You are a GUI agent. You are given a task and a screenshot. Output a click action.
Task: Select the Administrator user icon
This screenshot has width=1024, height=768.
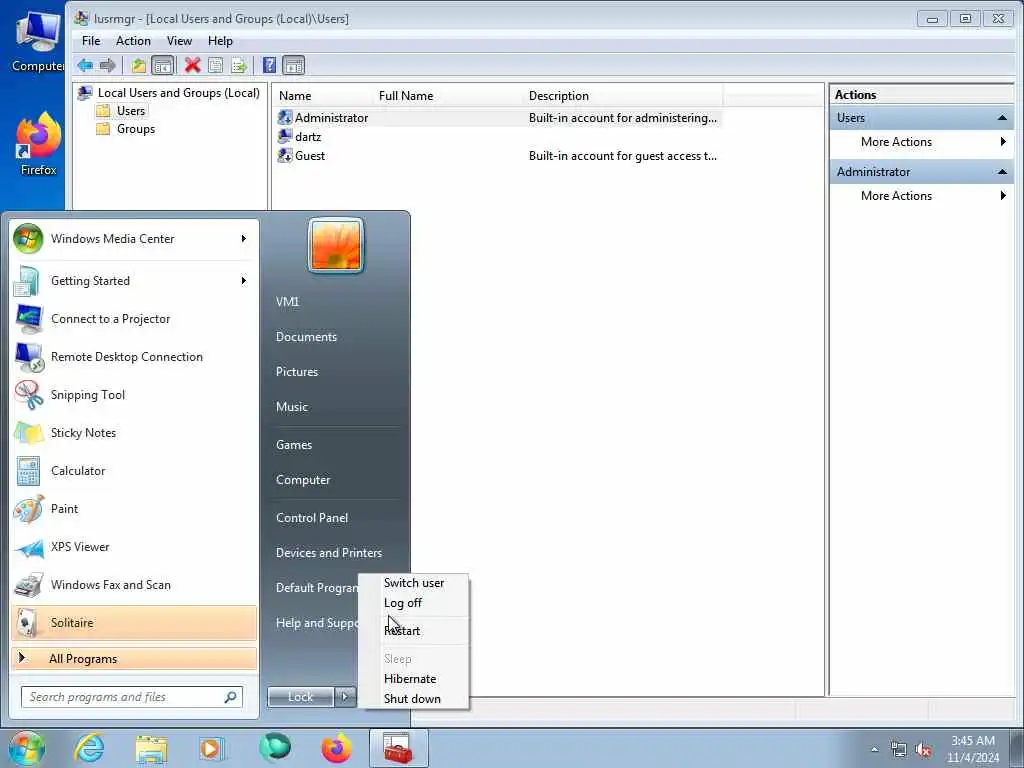click(285, 118)
